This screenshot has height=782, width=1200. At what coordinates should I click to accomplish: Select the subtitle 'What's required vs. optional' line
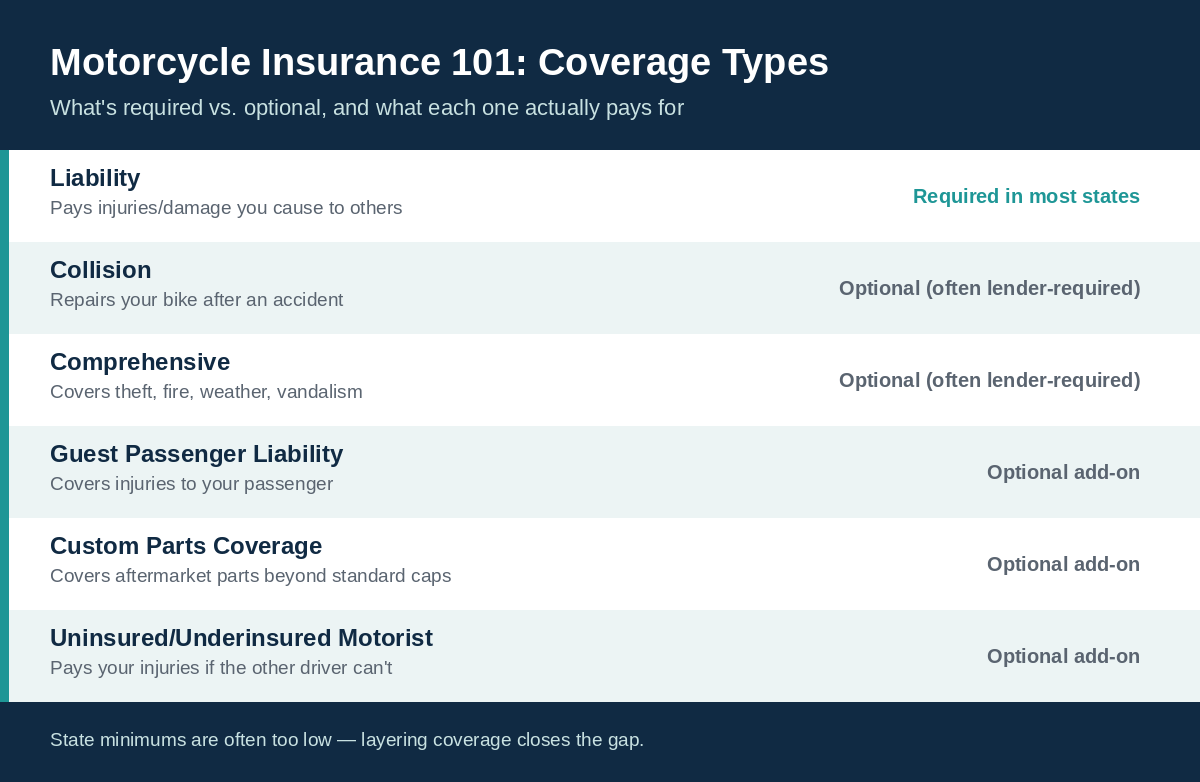(x=367, y=108)
